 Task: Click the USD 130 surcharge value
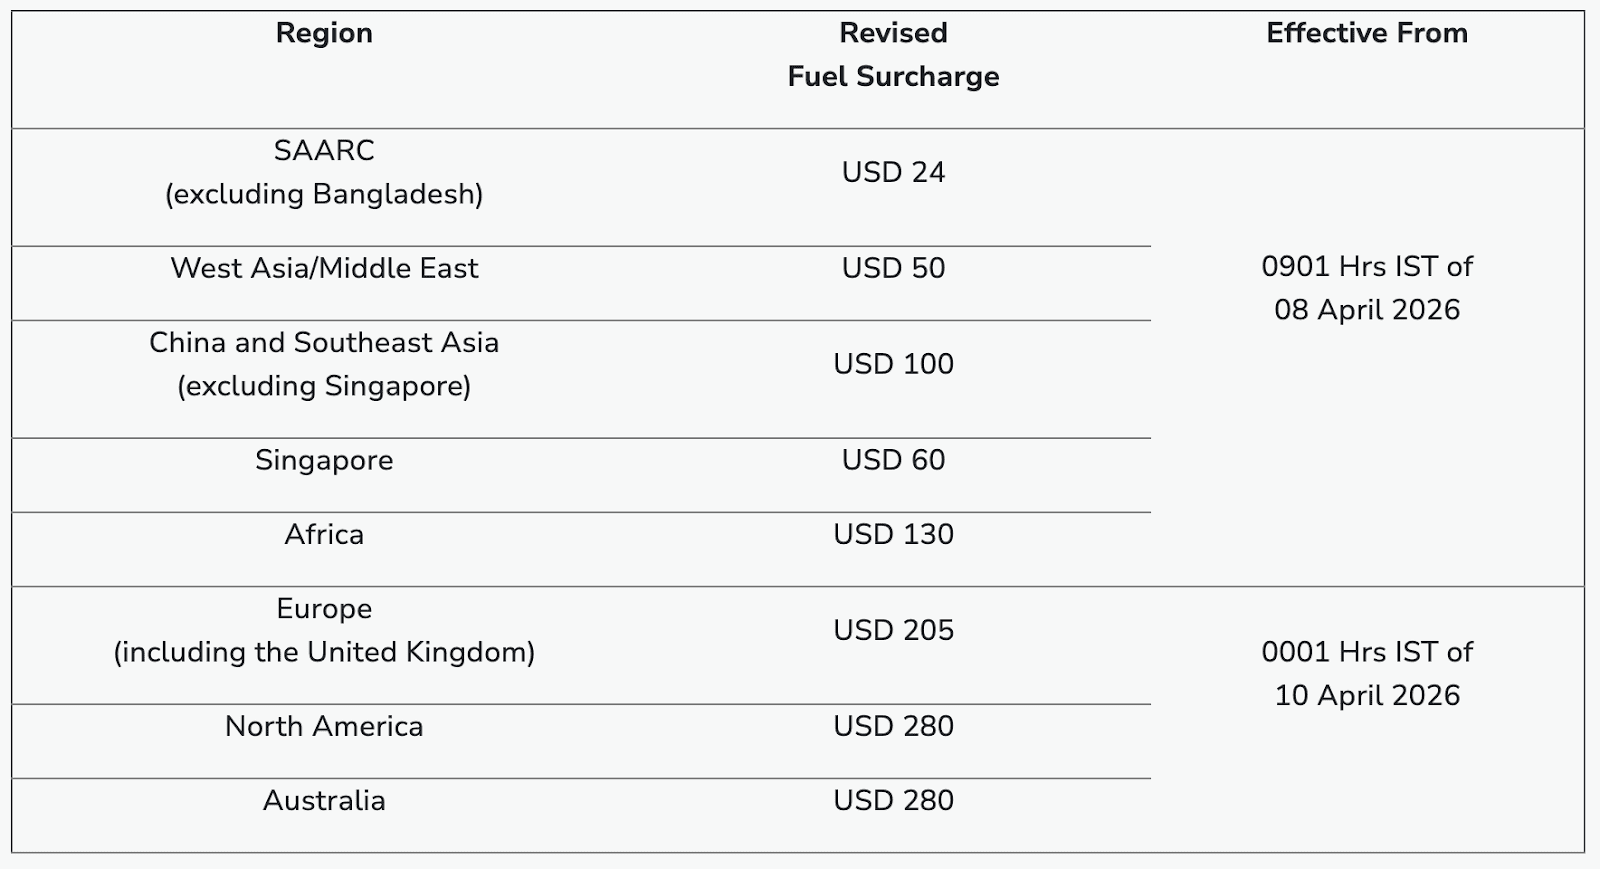coord(893,534)
